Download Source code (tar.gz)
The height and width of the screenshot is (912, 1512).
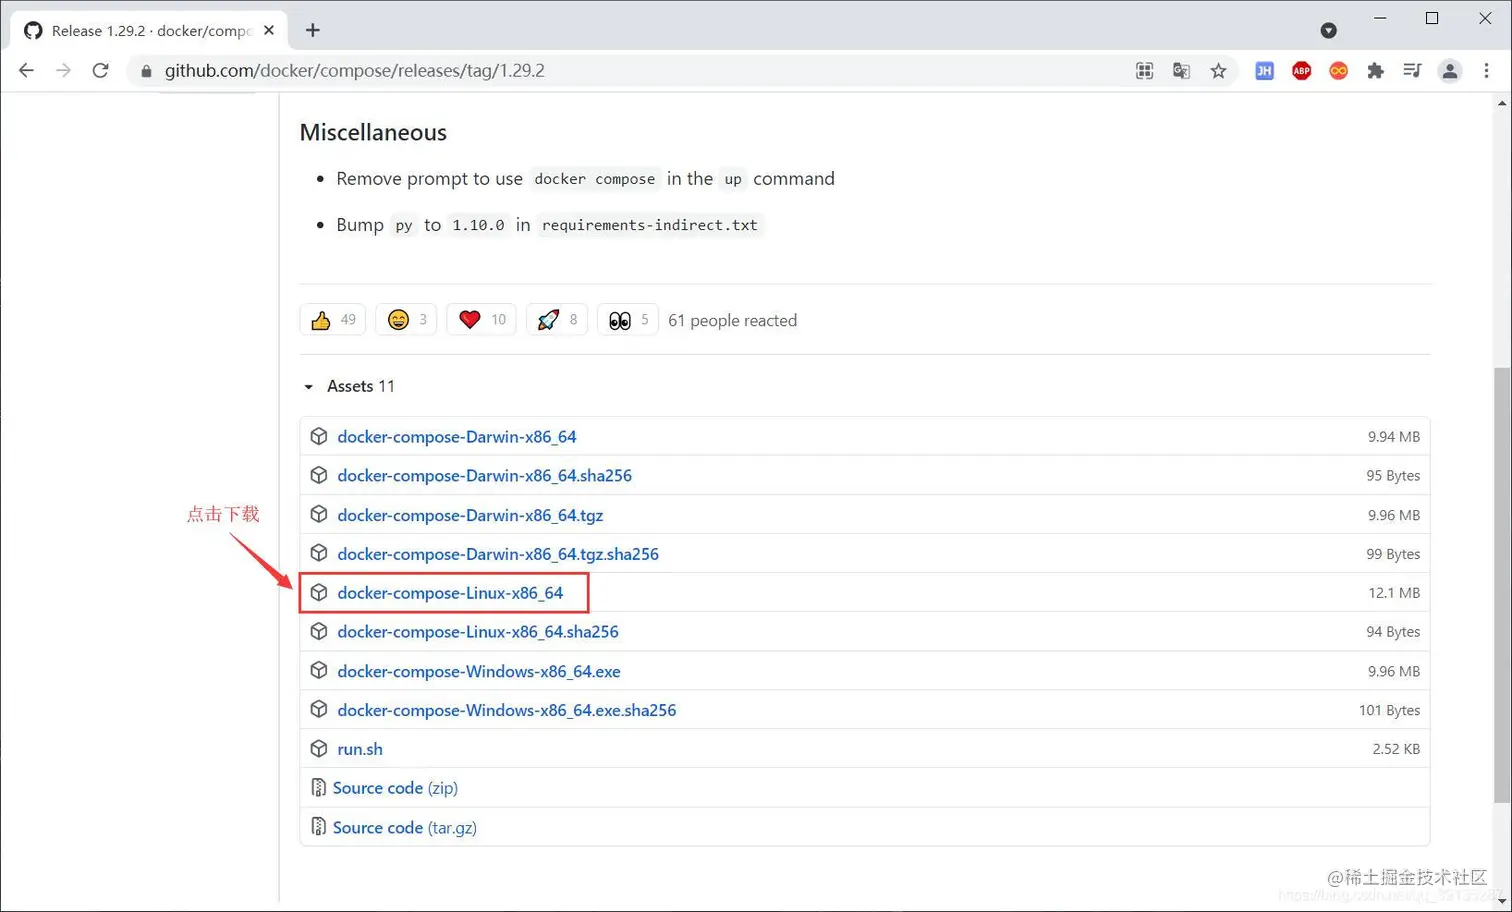[x=405, y=828]
